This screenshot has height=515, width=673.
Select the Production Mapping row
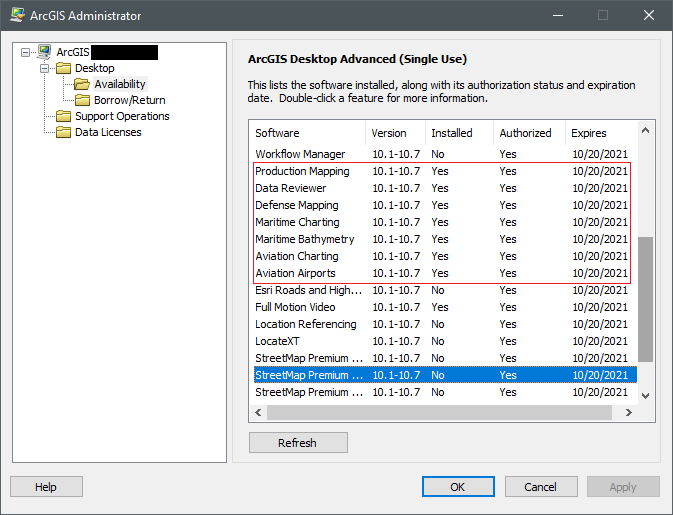tap(443, 171)
